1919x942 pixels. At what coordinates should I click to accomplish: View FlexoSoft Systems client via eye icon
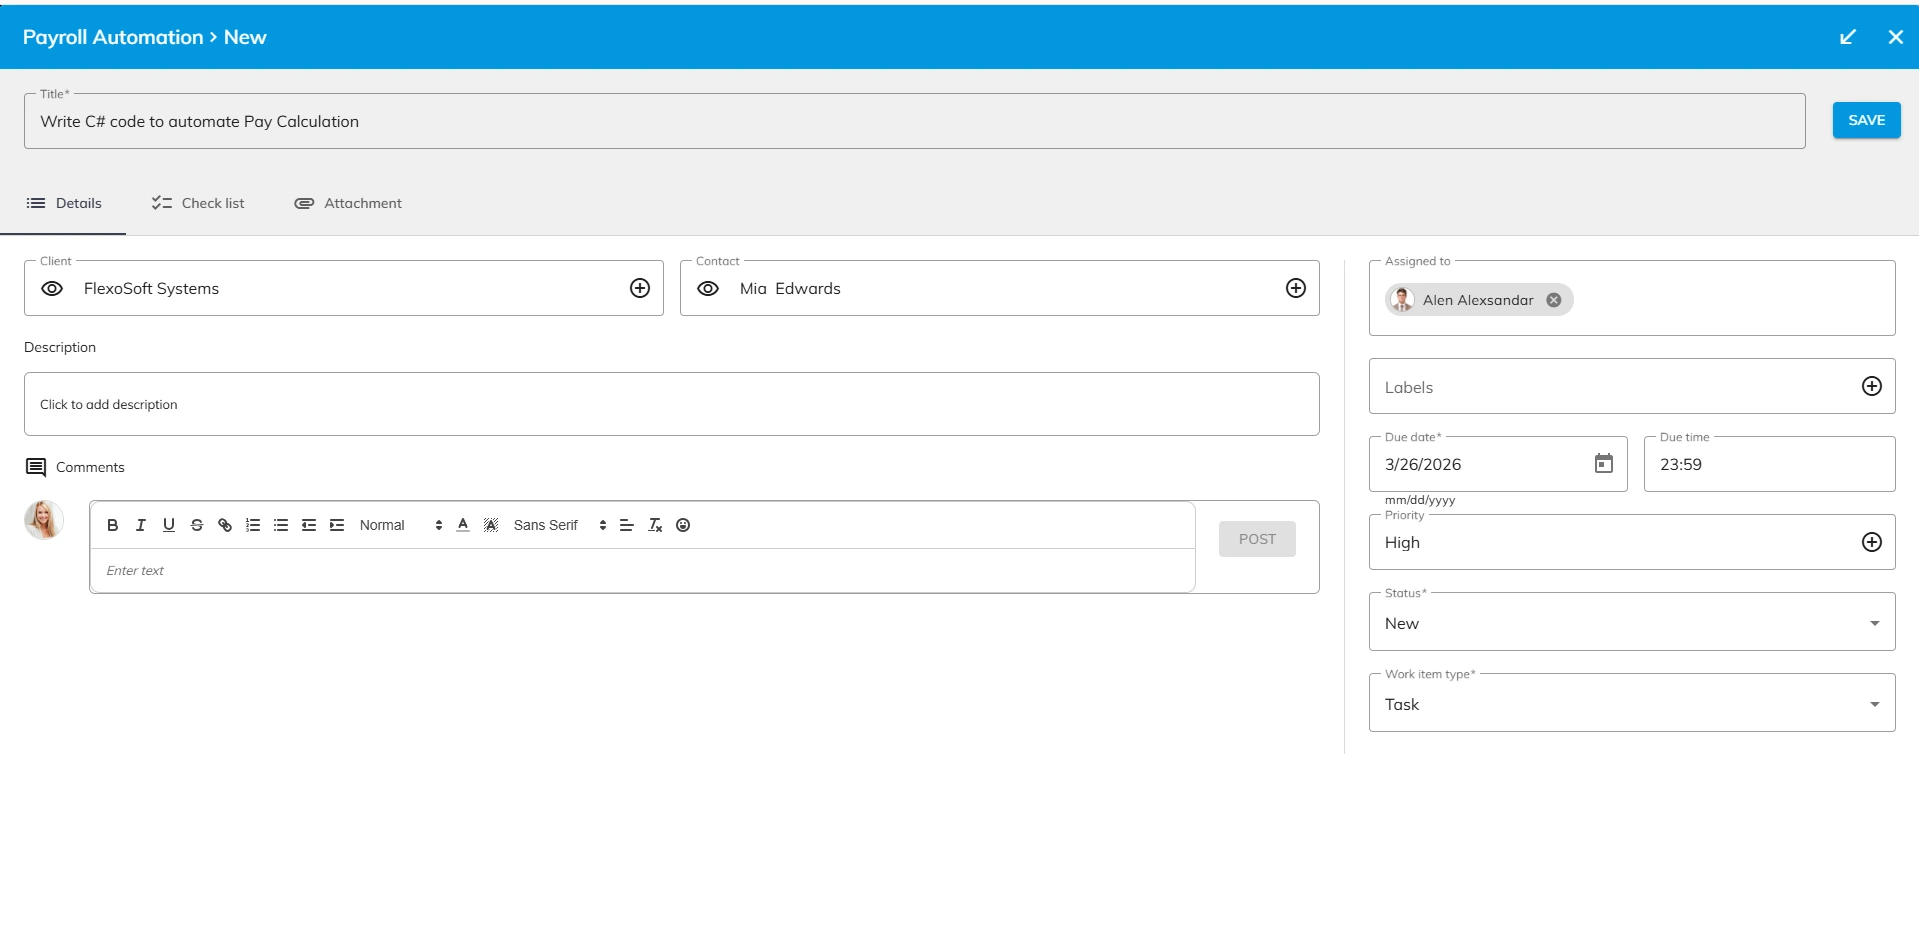point(52,289)
